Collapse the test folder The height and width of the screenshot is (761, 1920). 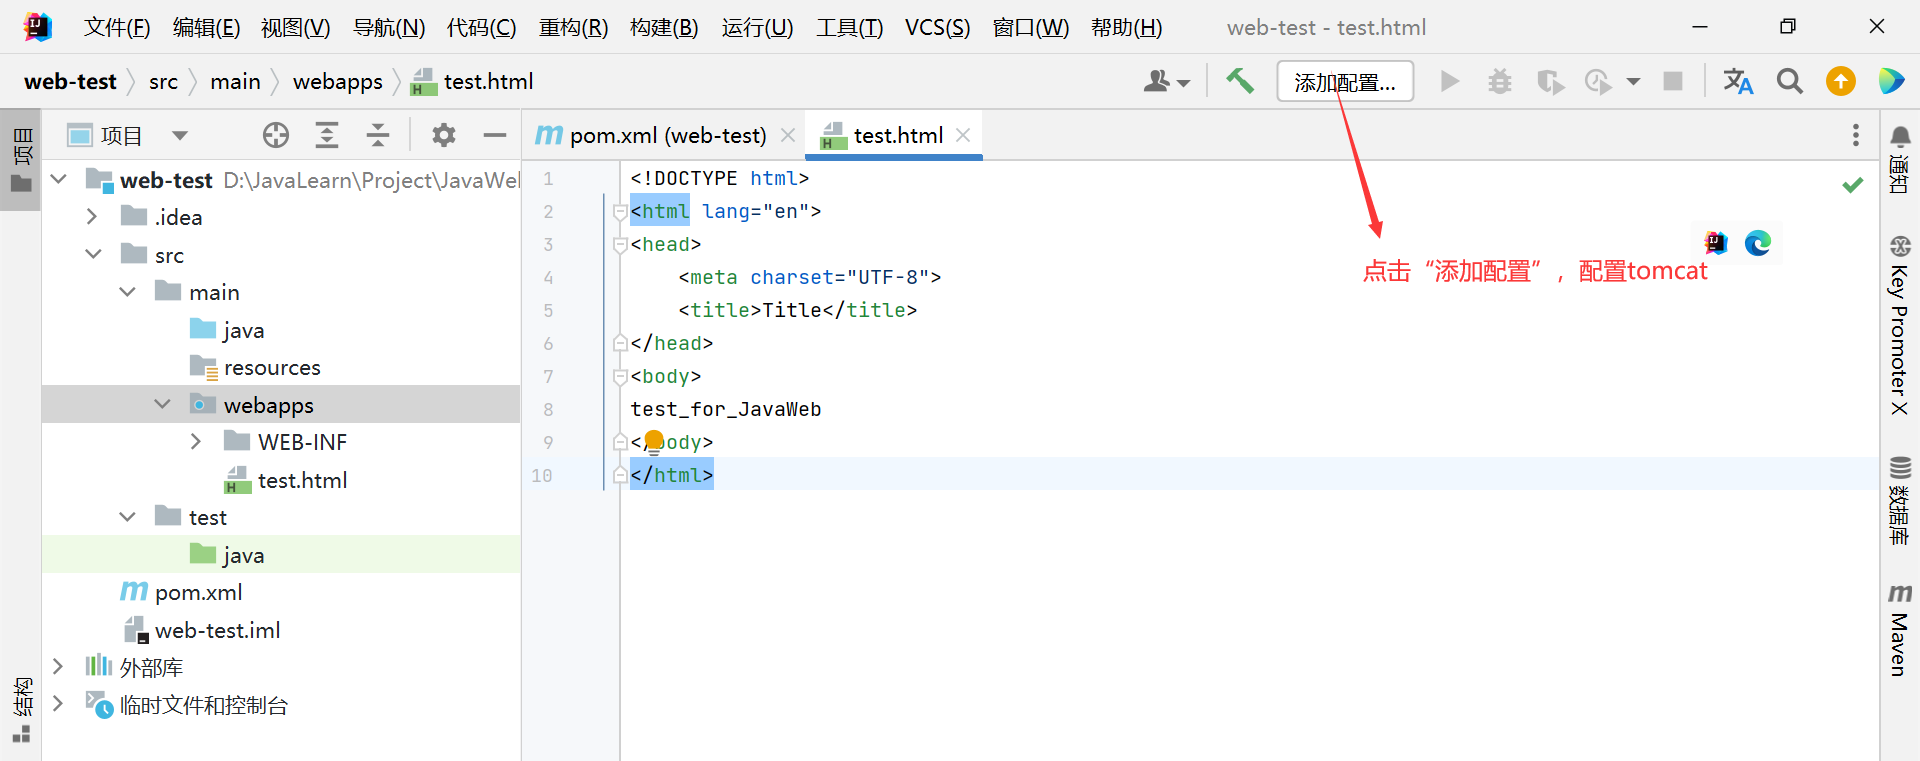click(127, 517)
